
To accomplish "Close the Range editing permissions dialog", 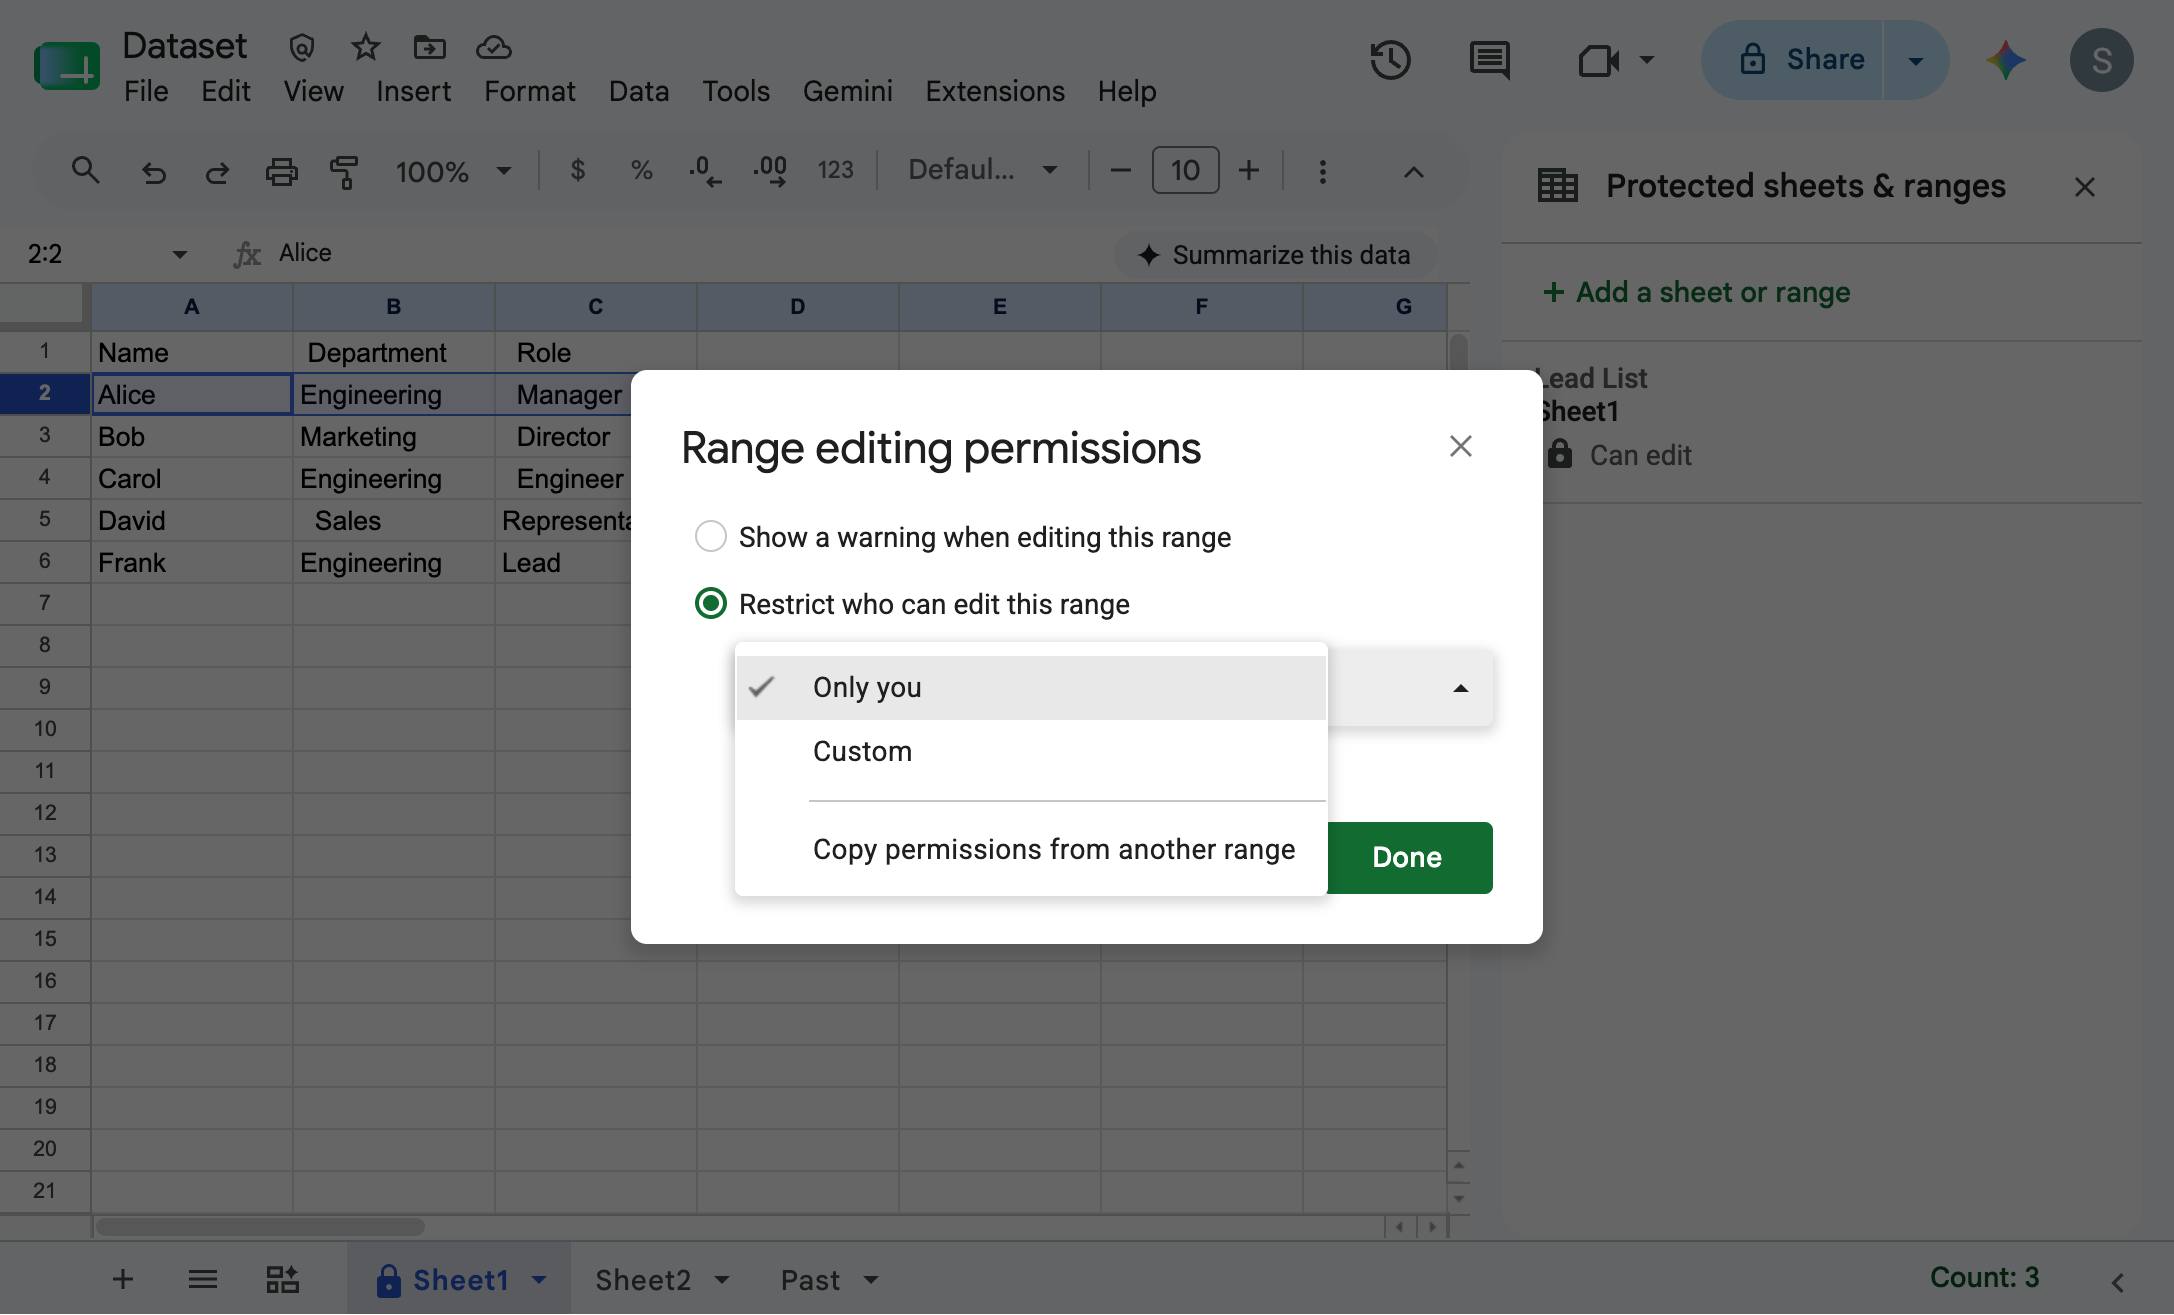I will [1460, 446].
